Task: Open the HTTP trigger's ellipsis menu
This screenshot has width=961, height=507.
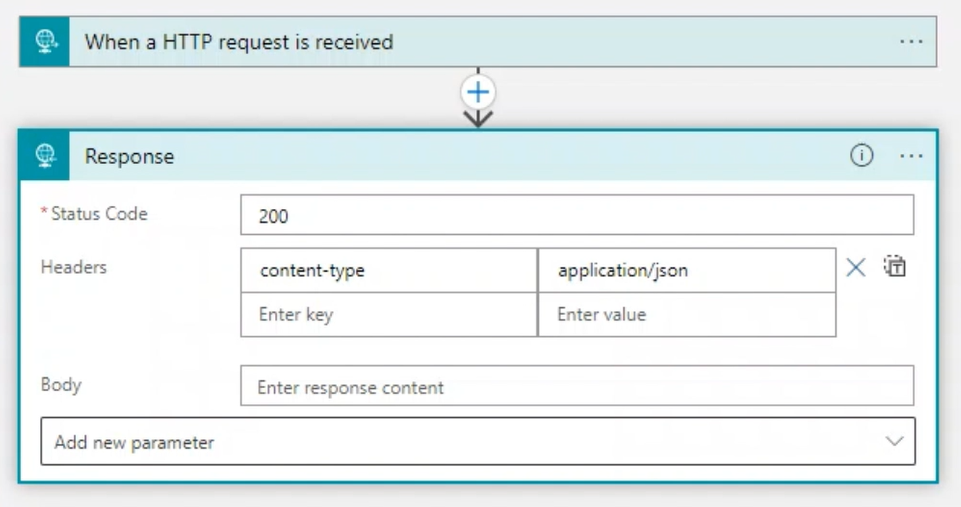Action: [911, 42]
